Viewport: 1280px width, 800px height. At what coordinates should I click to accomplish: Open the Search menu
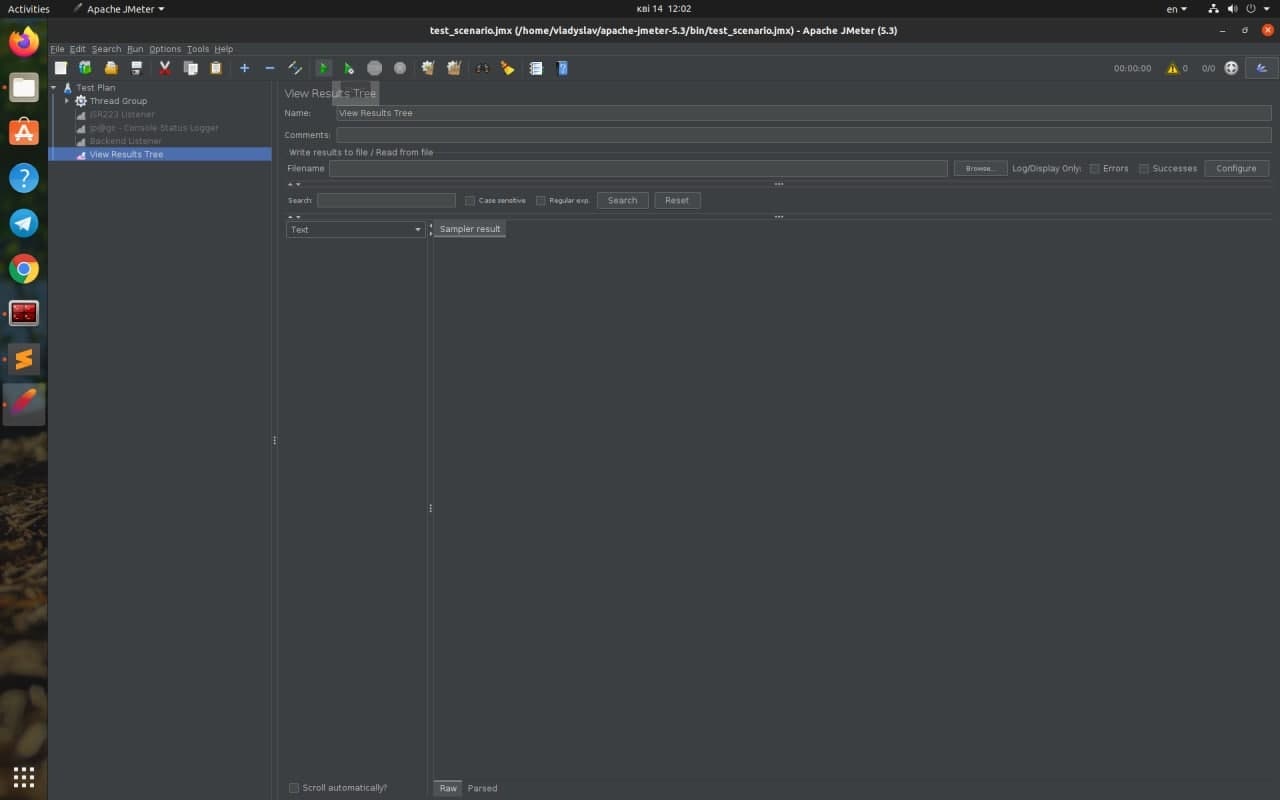pos(106,49)
